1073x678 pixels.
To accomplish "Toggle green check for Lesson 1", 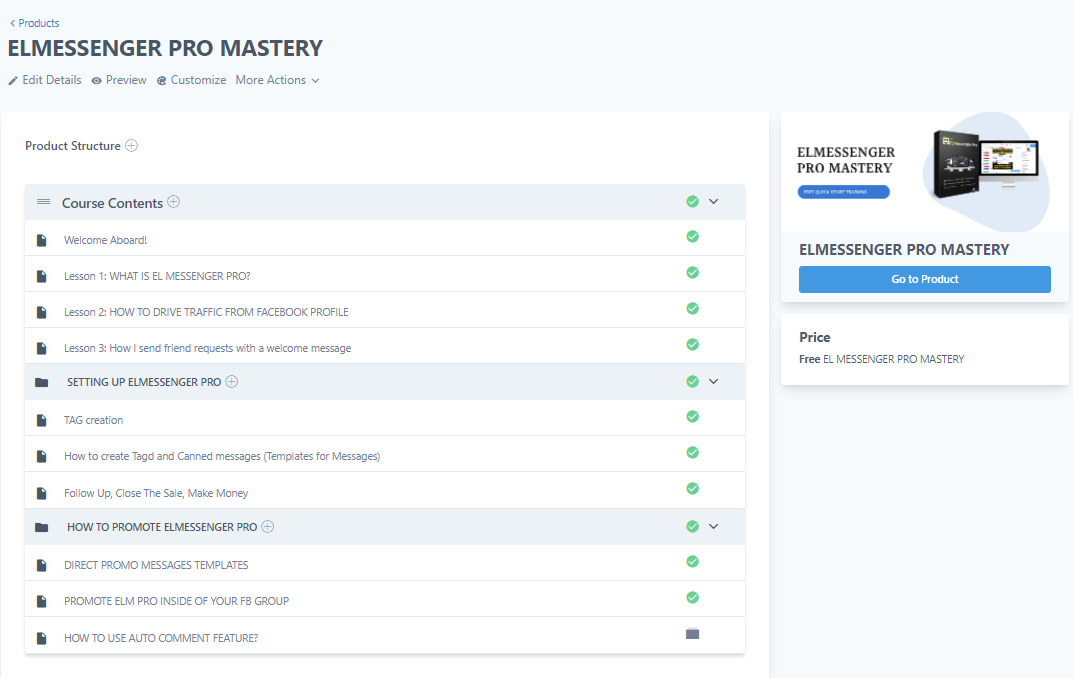I will click(693, 272).
